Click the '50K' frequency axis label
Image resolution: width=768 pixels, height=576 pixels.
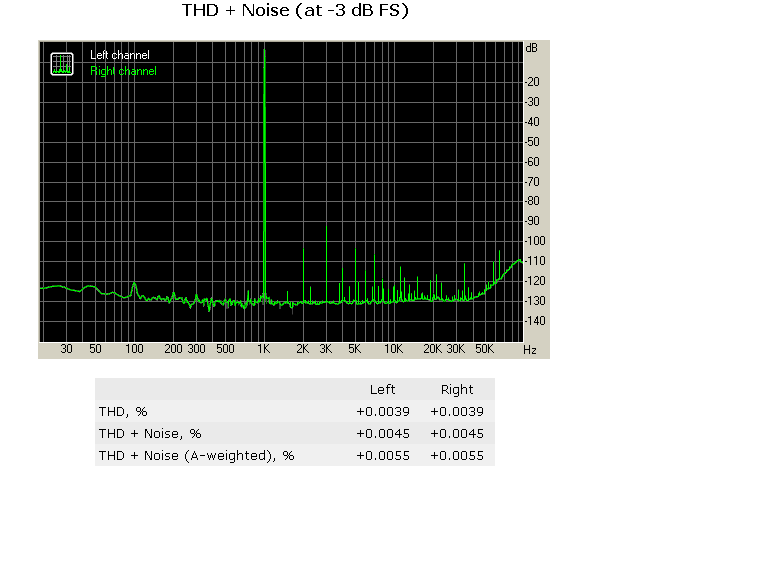tap(484, 349)
